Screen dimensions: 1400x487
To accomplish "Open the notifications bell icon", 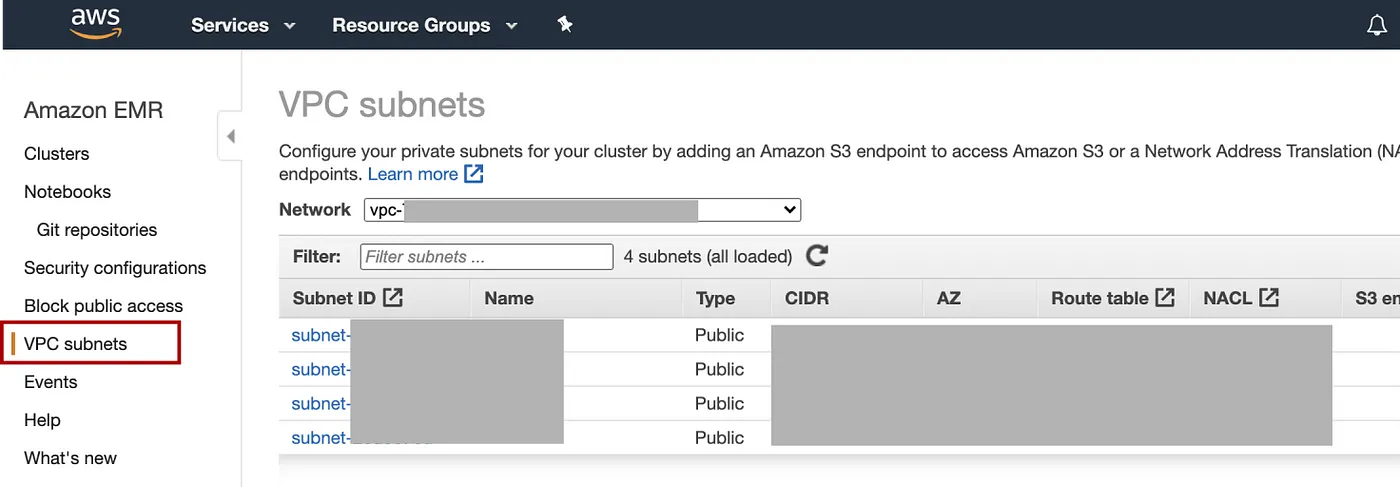I will coord(1377,25).
